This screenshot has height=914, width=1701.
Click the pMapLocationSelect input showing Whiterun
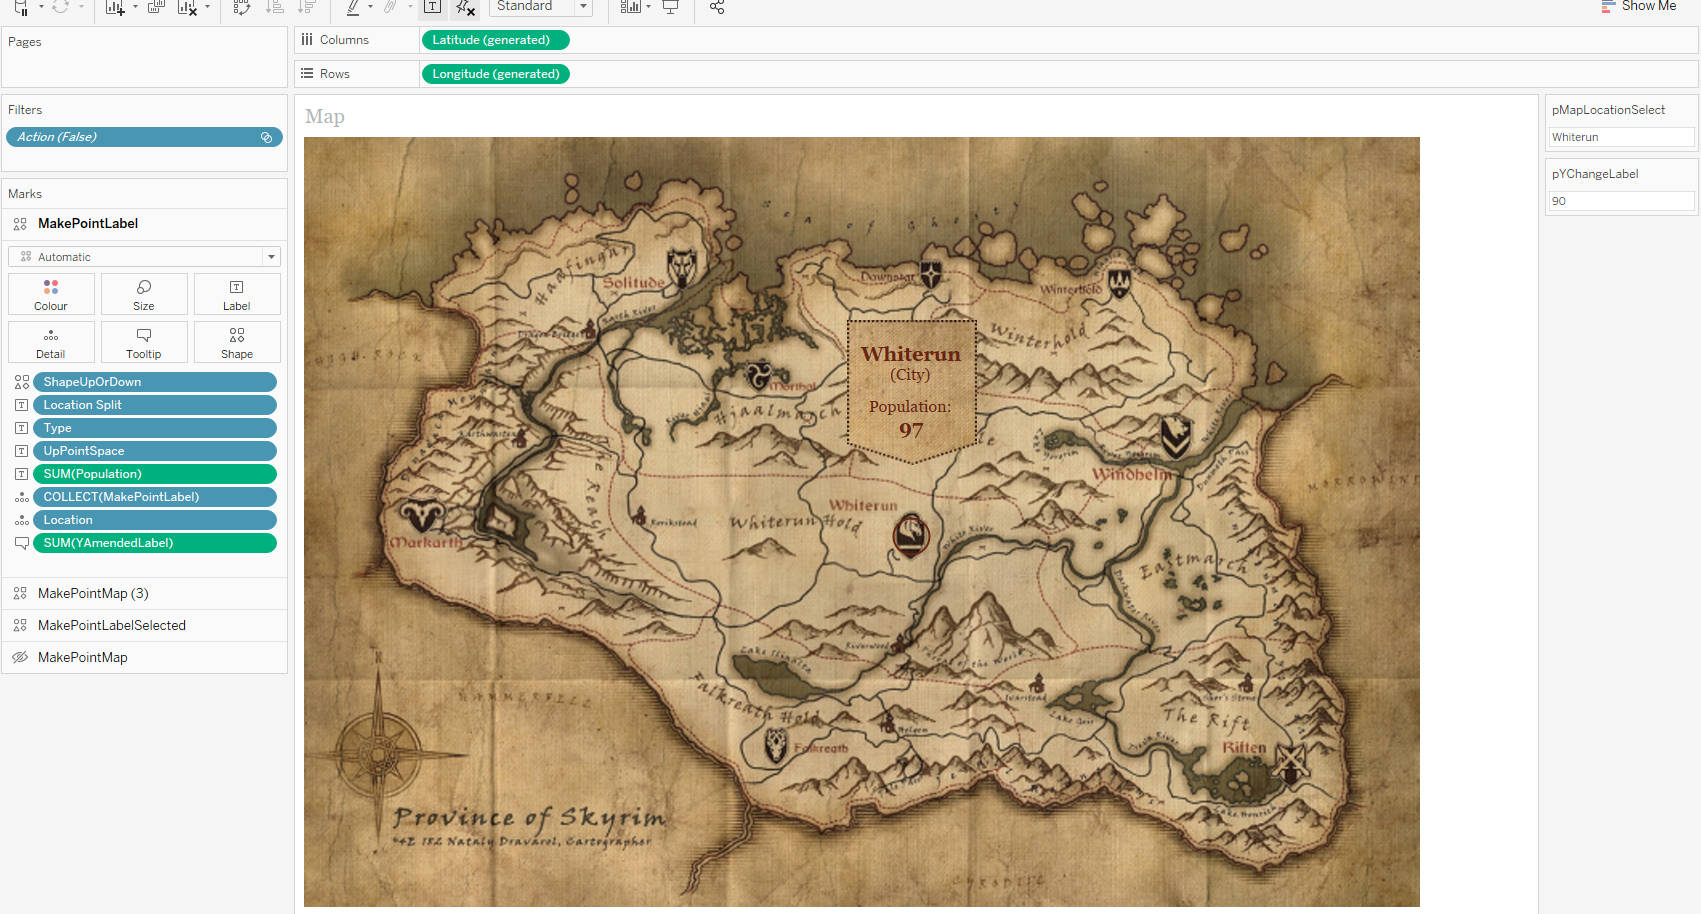coord(1620,137)
